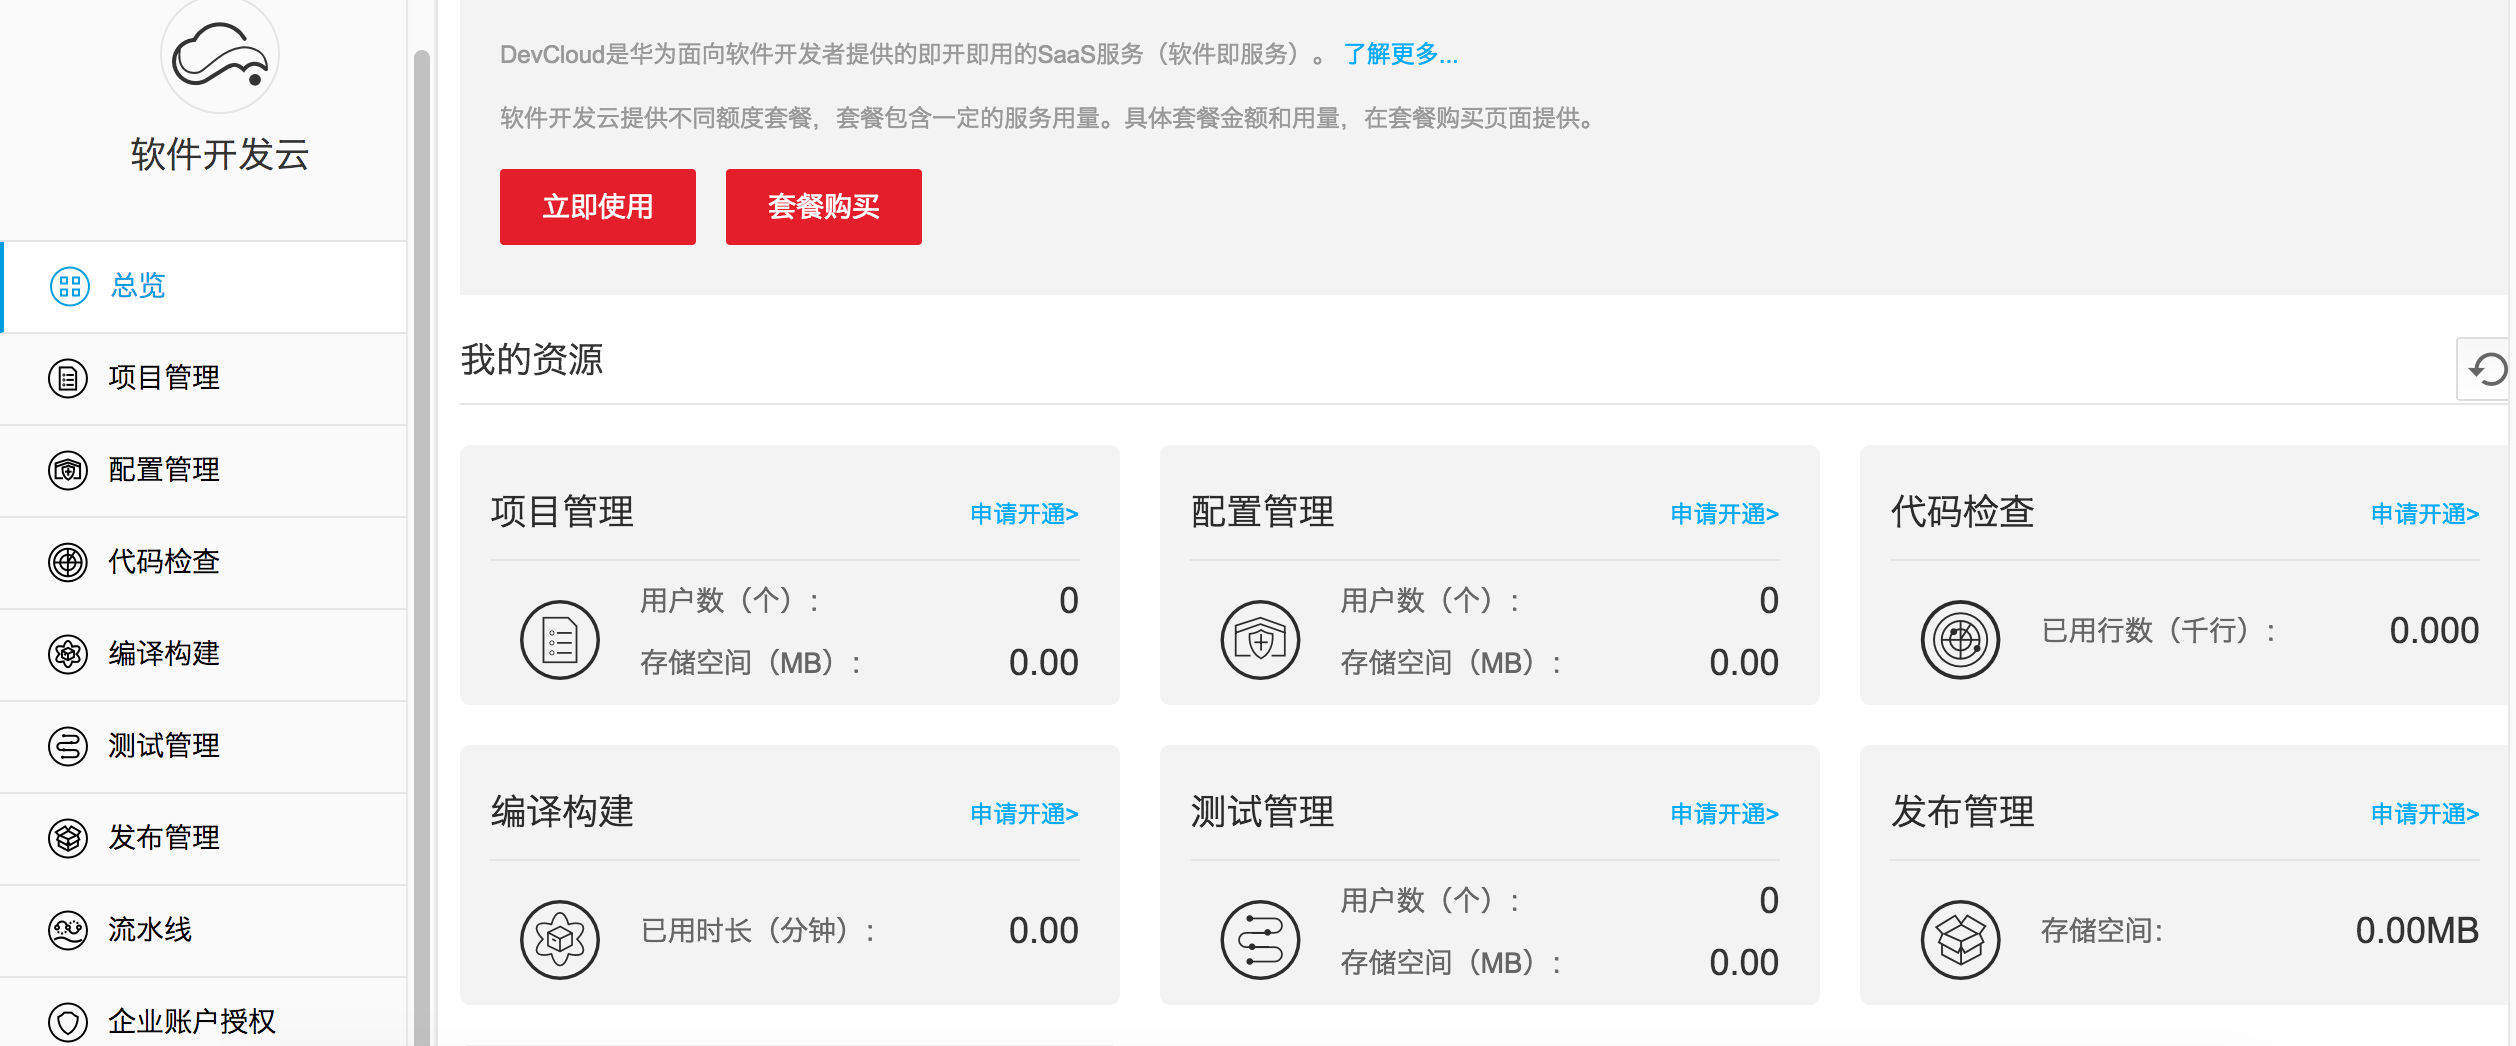Click shield icon in 配置管理 card
Viewport: 2516px width, 1046px height.
(1260, 640)
